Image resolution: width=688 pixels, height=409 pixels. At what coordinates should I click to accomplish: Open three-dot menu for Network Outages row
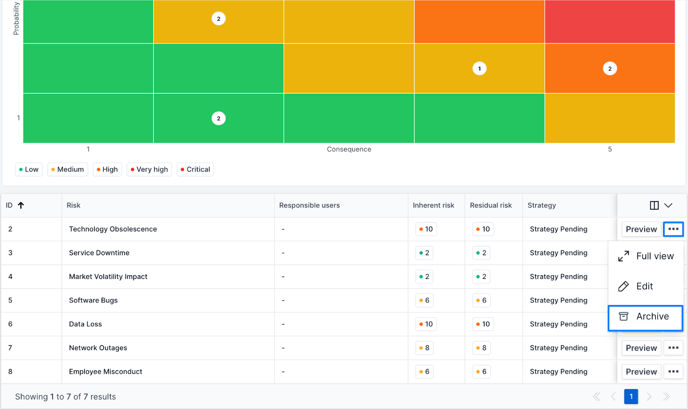673,348
